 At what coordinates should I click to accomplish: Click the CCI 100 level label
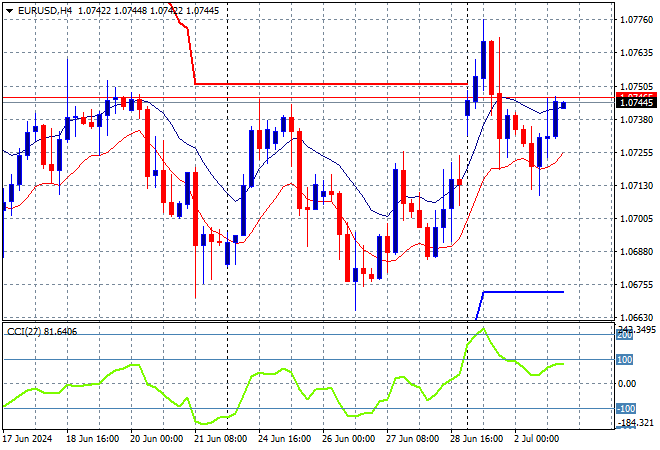click(624, 359)
